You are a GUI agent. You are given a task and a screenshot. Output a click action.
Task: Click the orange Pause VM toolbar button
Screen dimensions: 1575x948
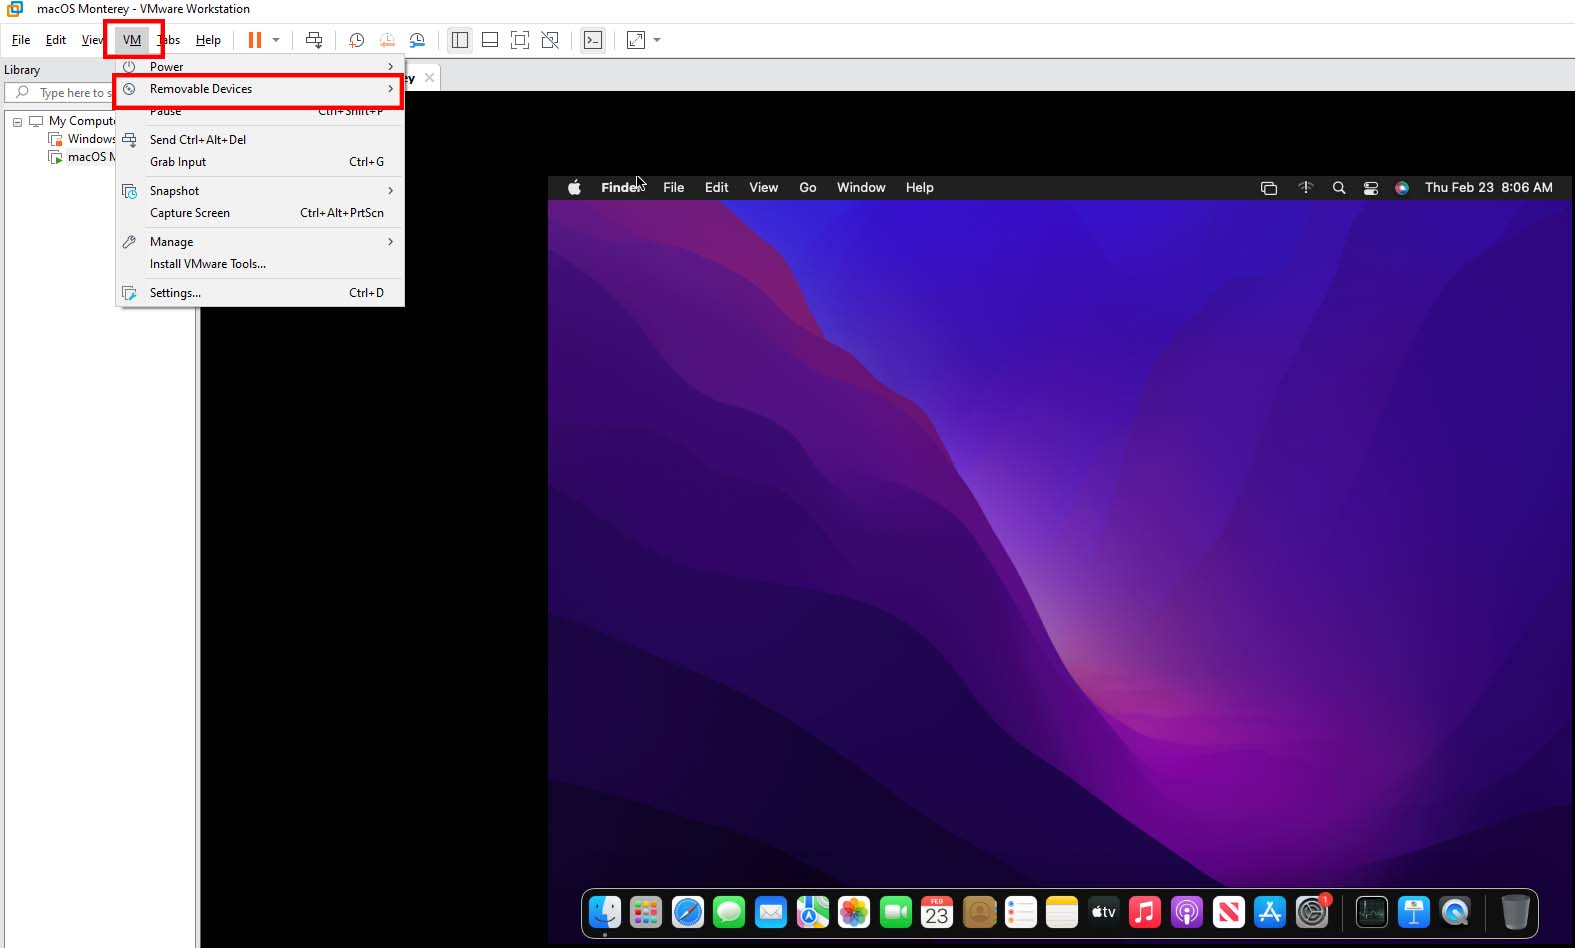(x=255, y=40)
